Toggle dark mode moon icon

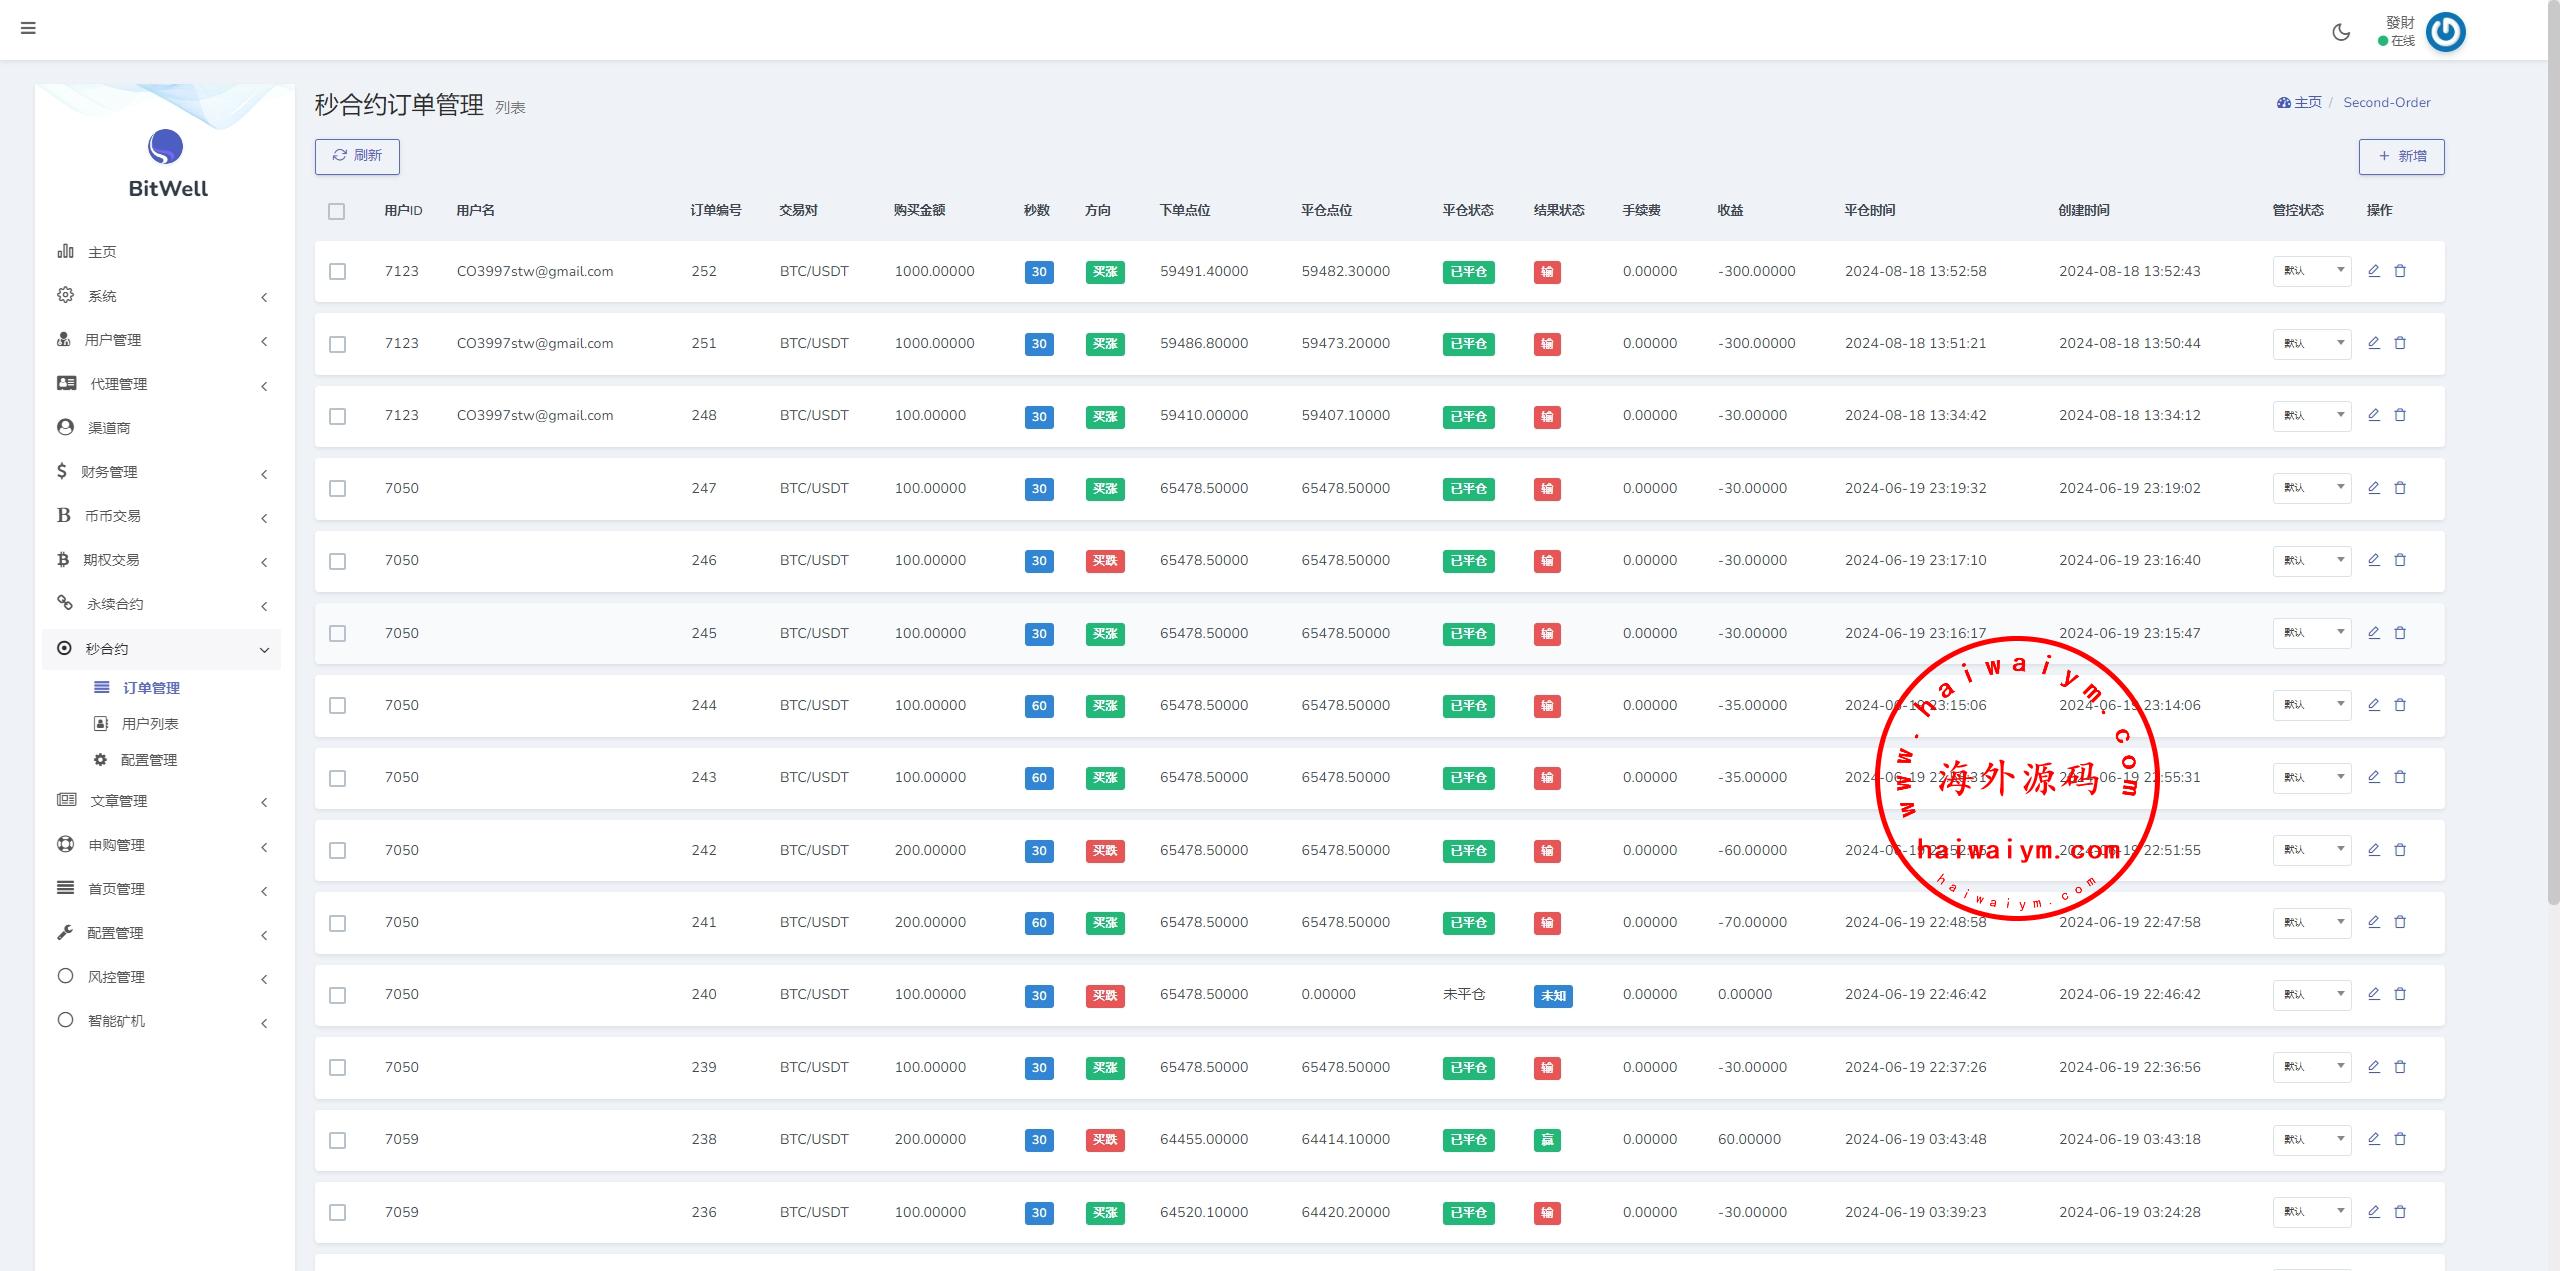tap(2341, 32)
